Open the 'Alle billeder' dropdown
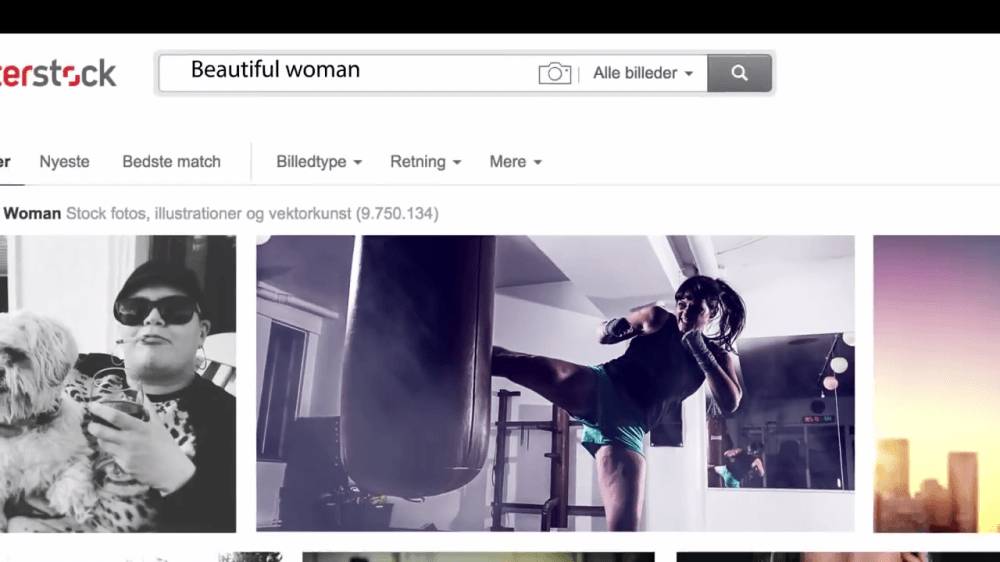 (x=642, y=73)
